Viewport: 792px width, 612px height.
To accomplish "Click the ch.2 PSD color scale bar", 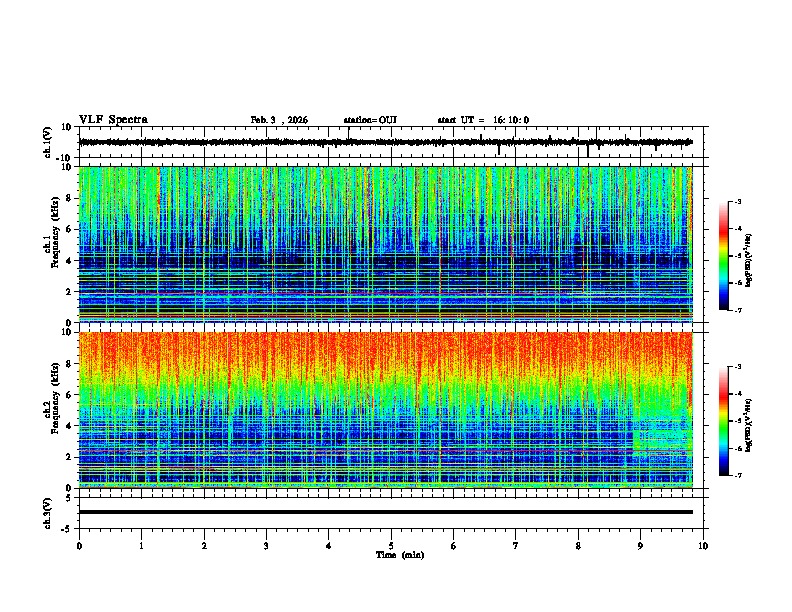I will point(723,421).
